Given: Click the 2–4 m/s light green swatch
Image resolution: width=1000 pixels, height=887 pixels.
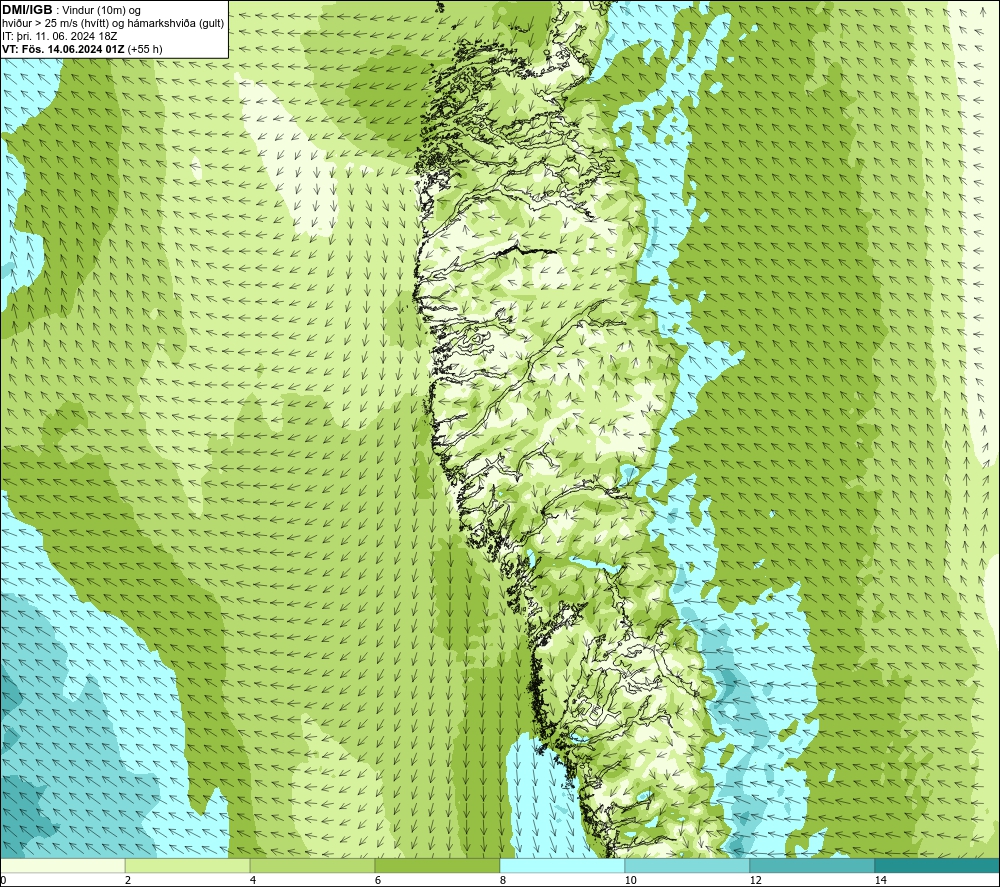Looking at the screenshot, I should [188, 865].
